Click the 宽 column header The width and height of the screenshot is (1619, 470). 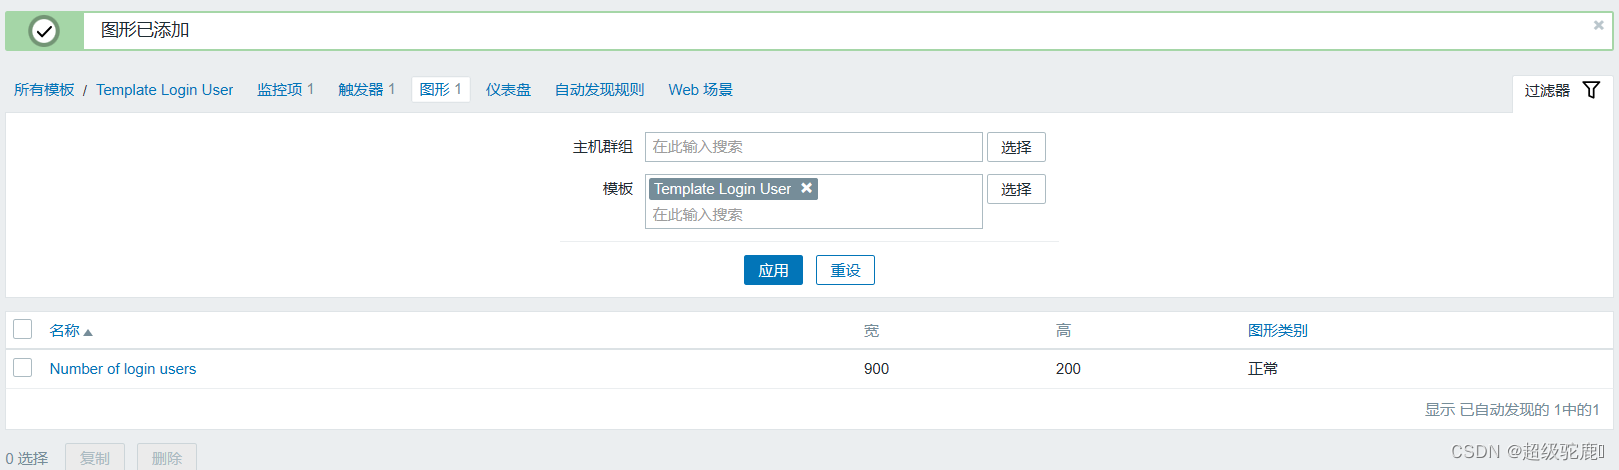[x=872, y=331]
